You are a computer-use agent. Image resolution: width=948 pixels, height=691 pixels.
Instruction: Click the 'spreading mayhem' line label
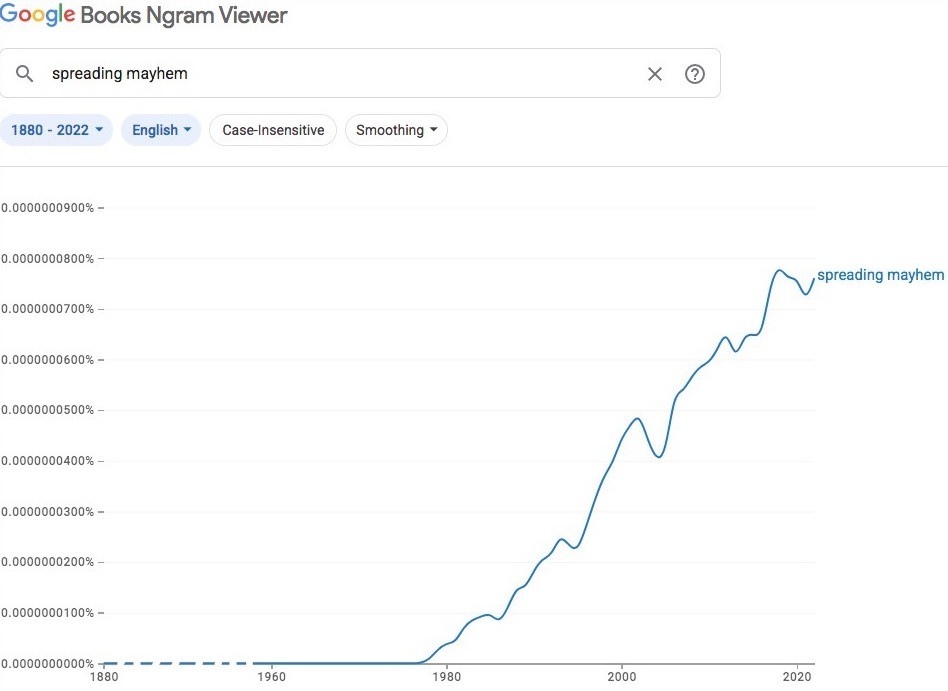pyautogui.click(x=880, y=275)
